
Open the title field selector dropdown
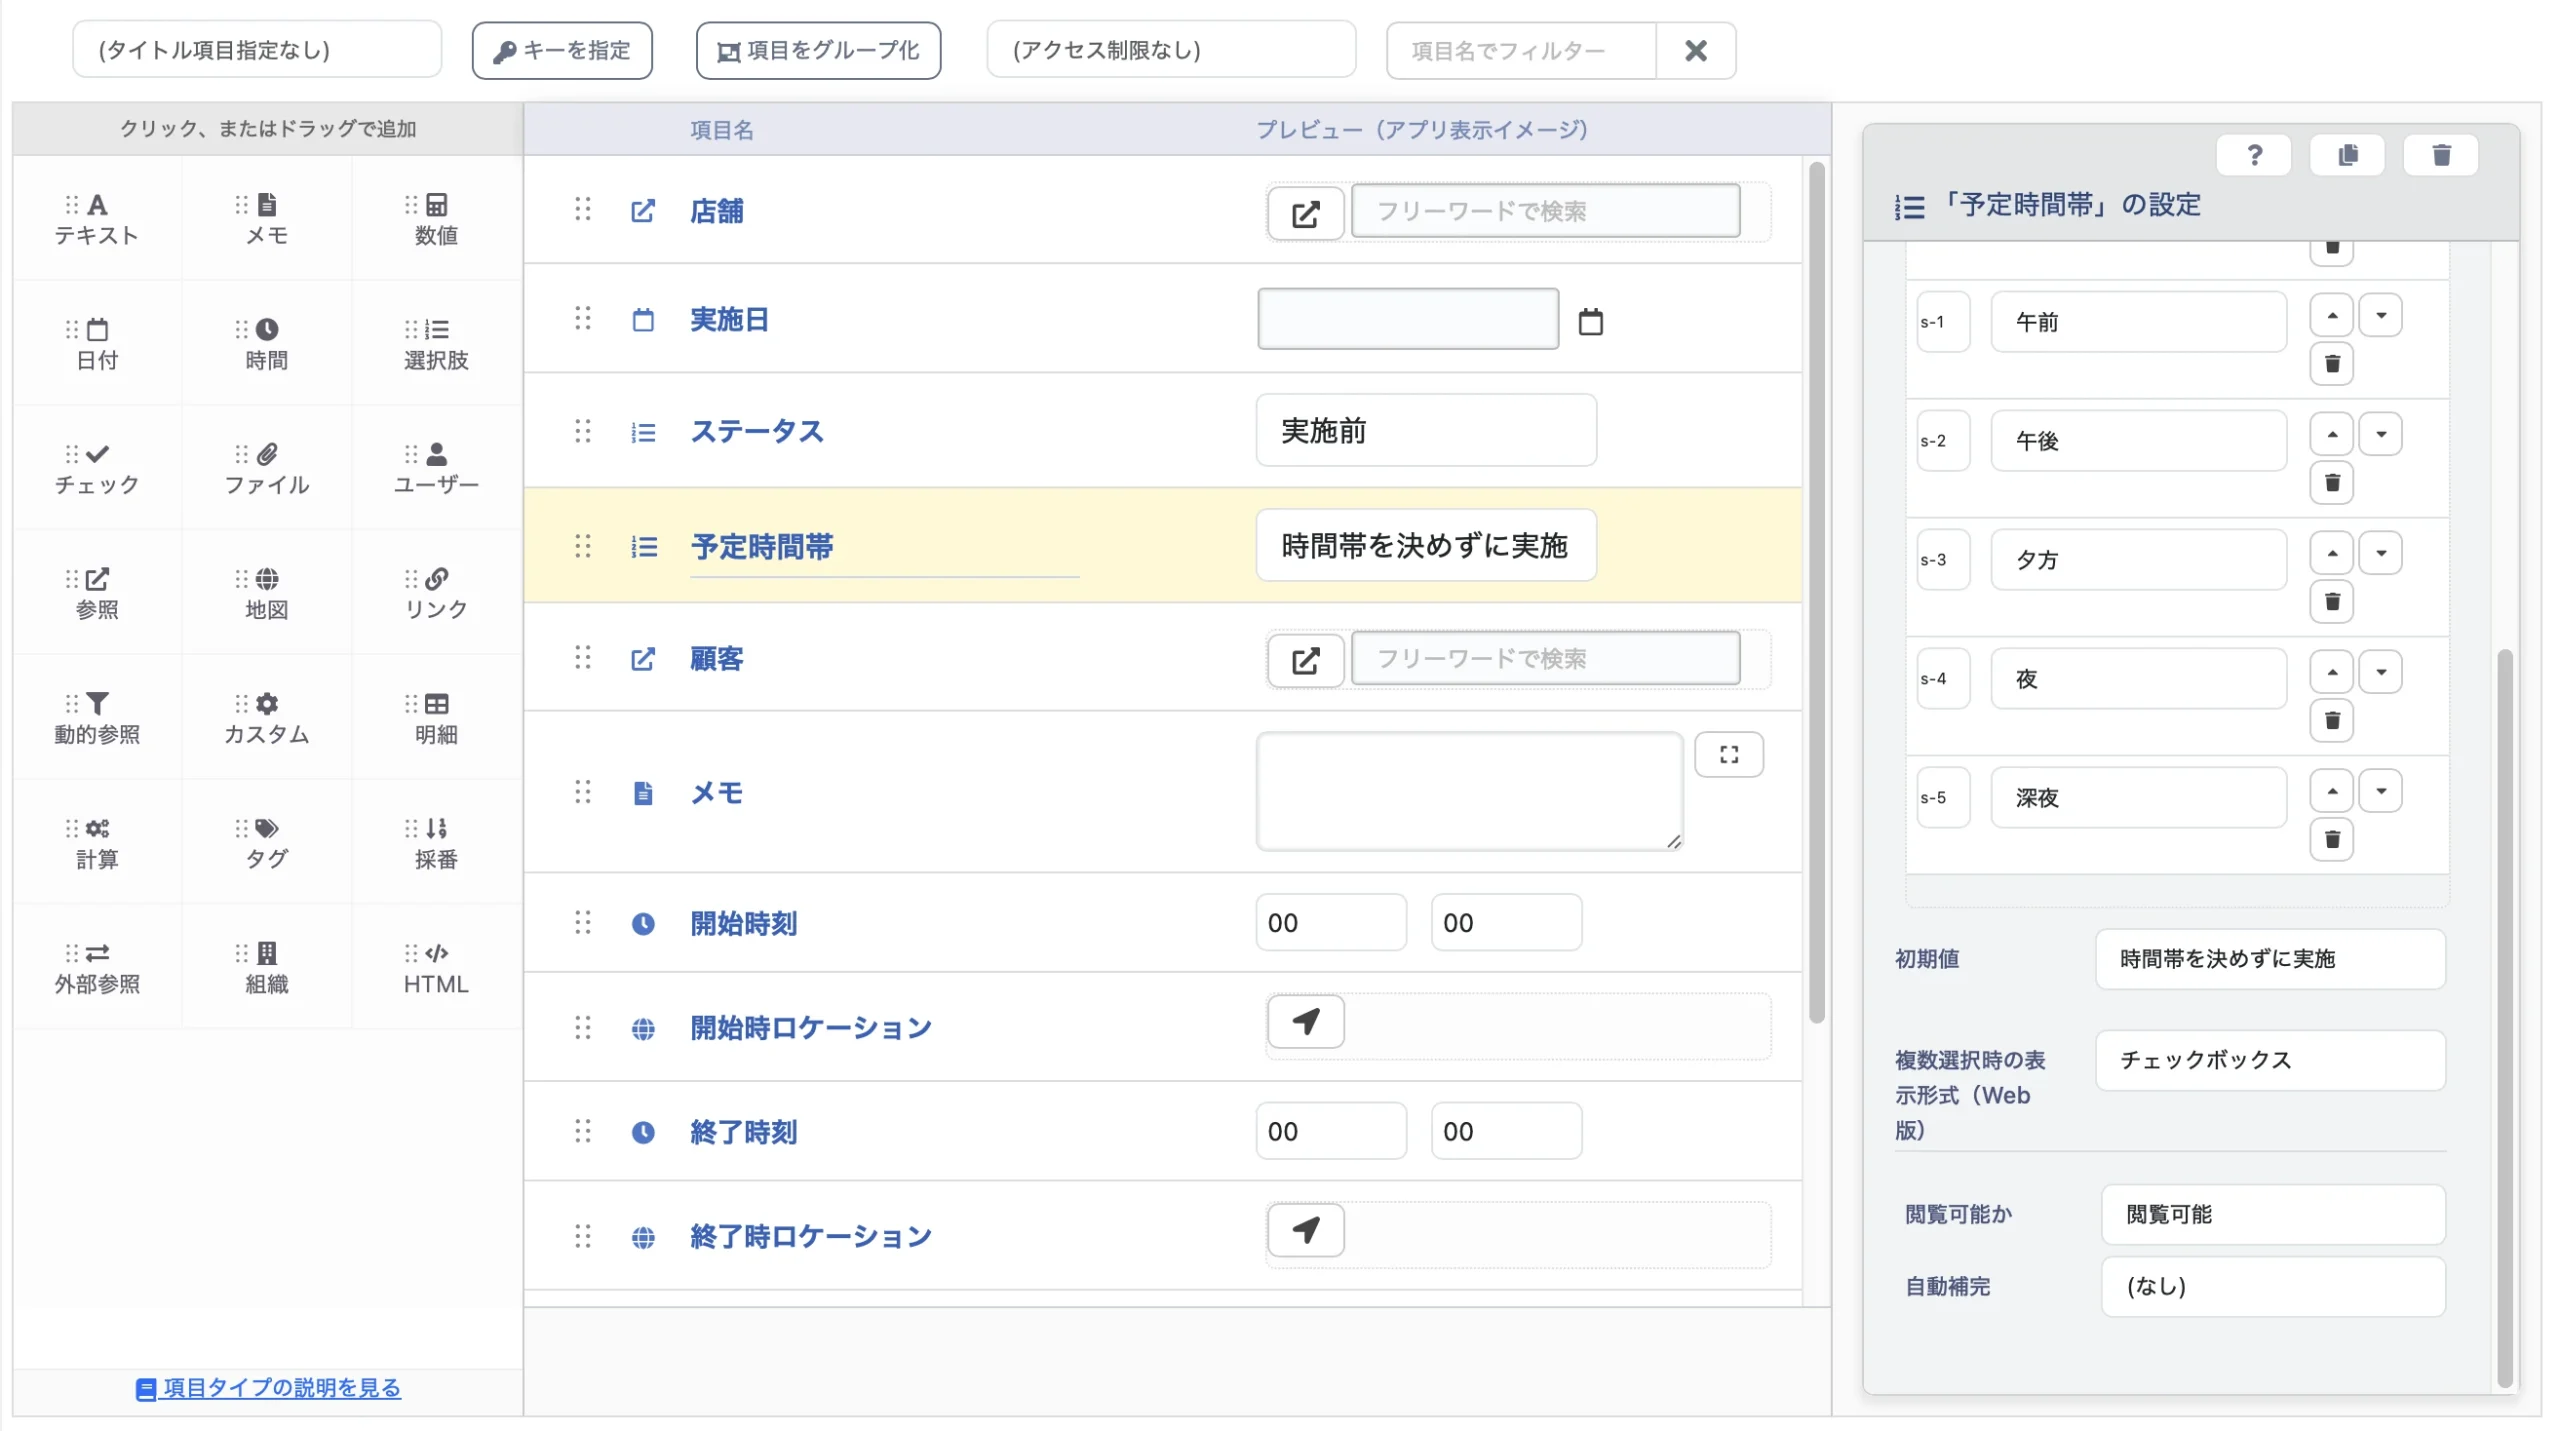[257, 50]
